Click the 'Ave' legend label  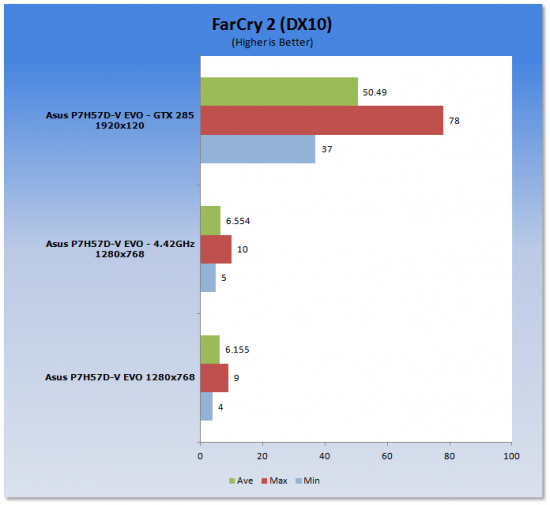coord(245,480)
